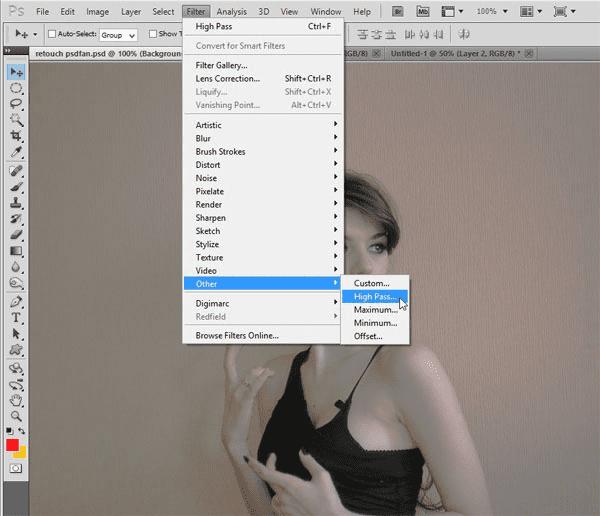This screenshot has height=516, width=600.
Task: Select the Eraser tool
Action: tap(16, 234)
